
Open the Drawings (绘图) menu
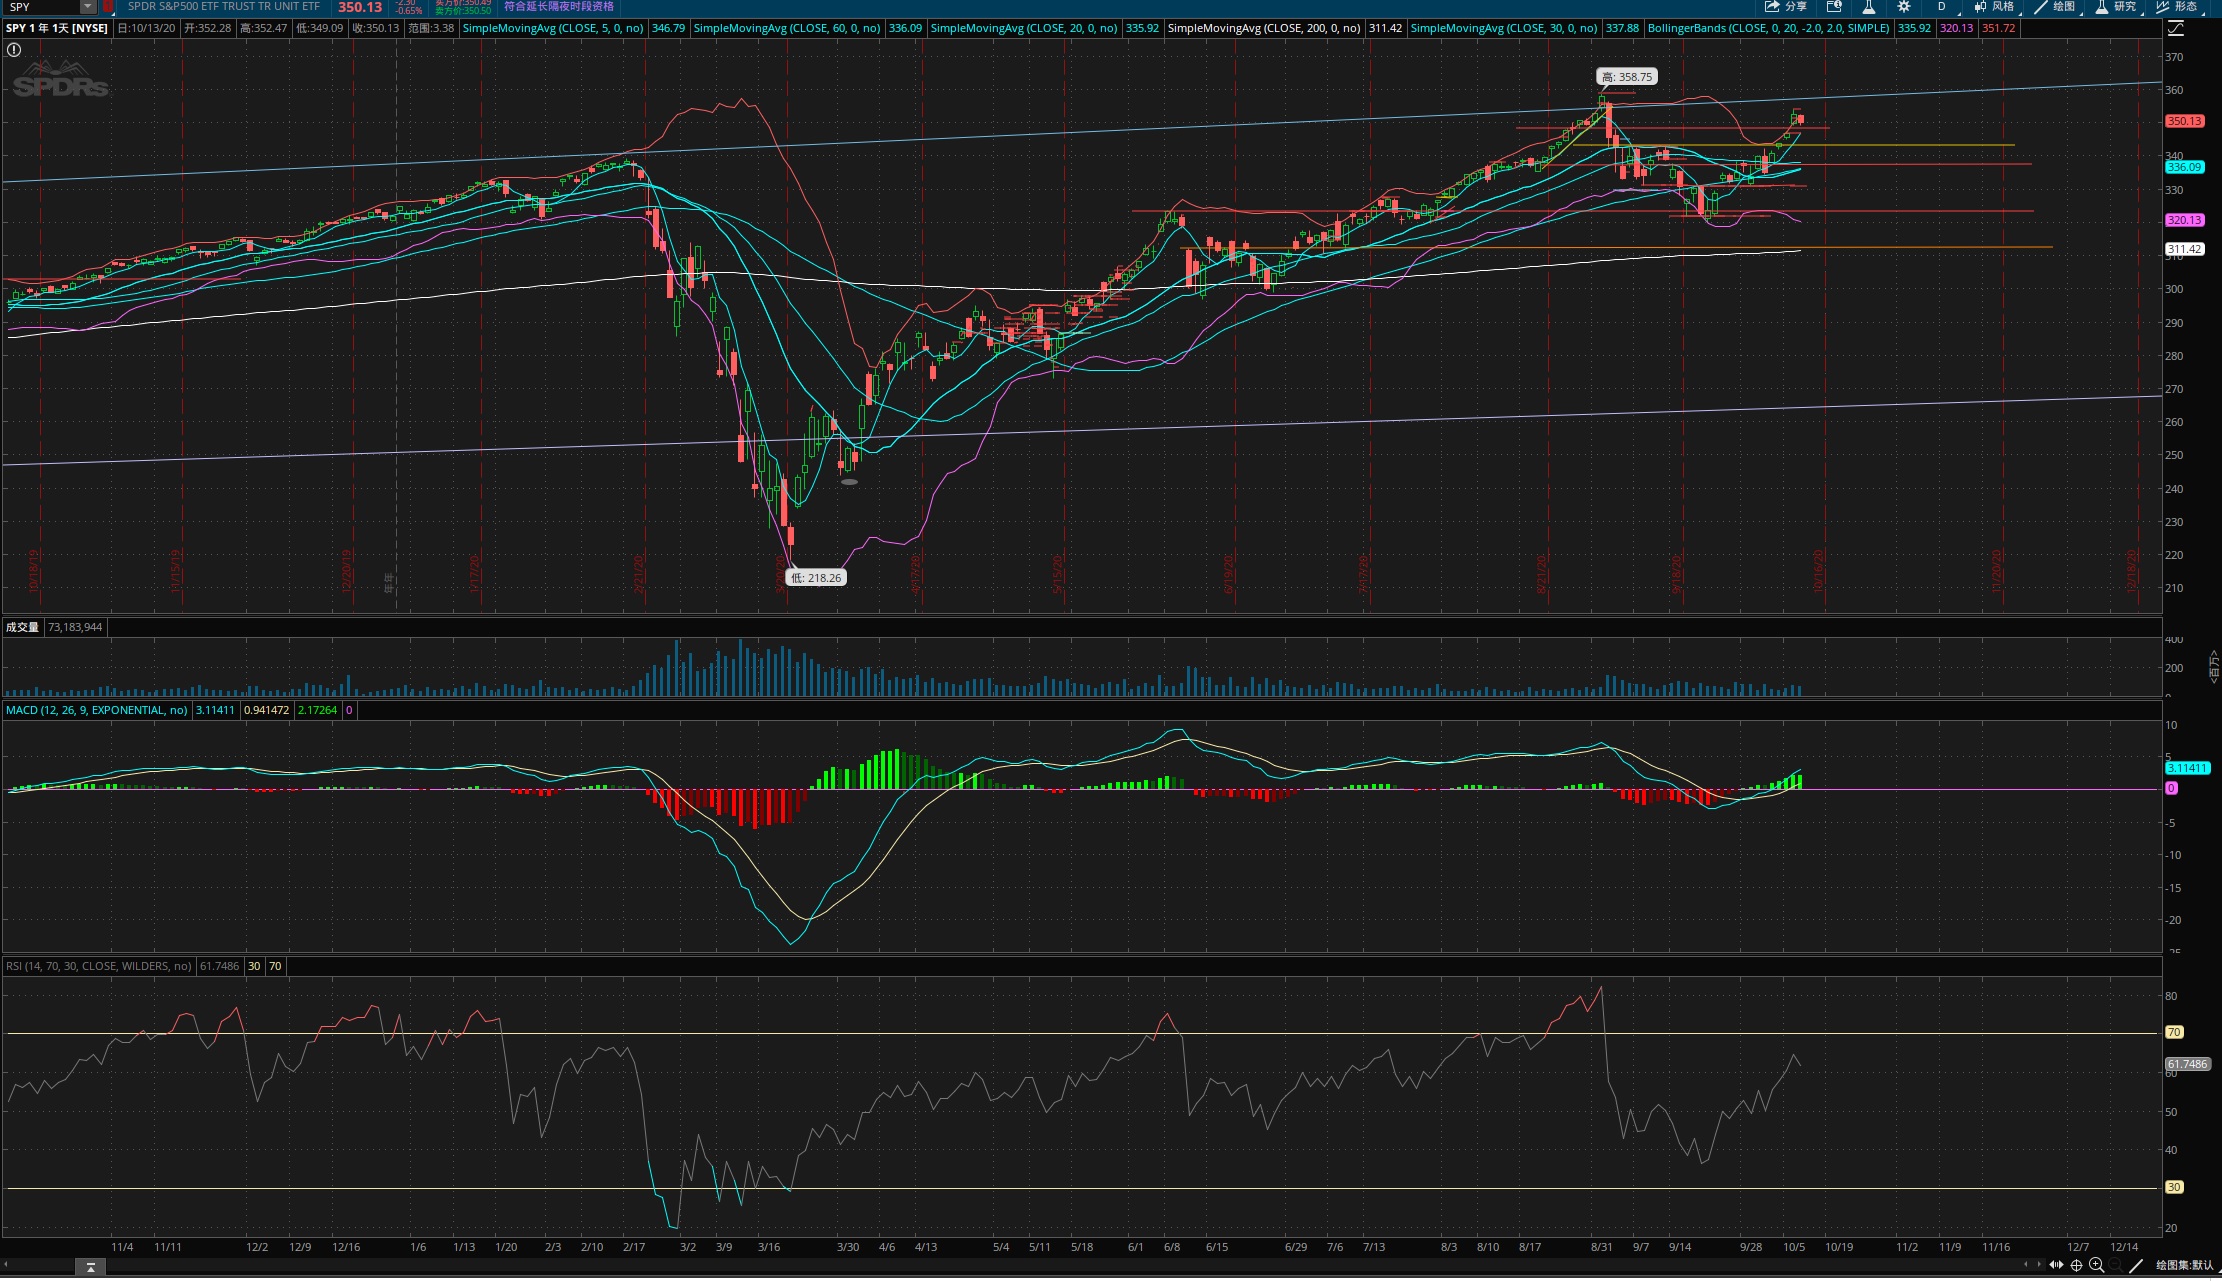(2056, 7)
